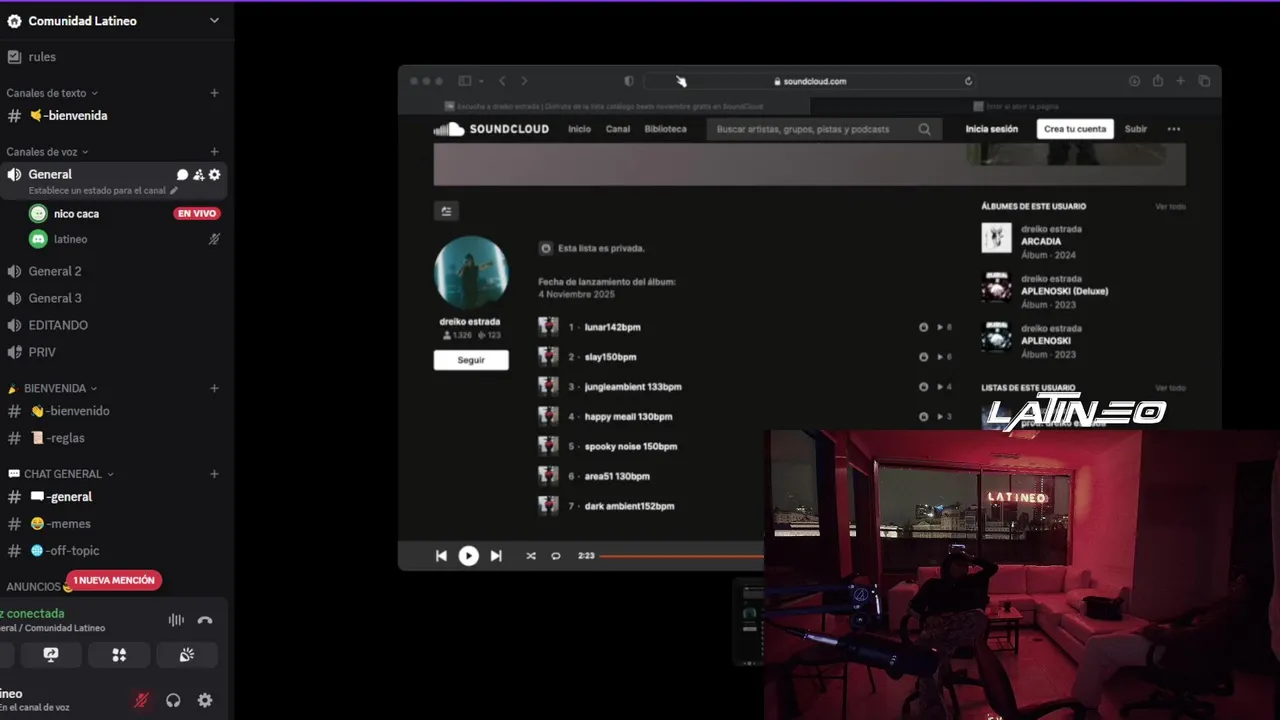The image size is (1280, 720).
Task: Collapse the BIENVENIDA category
Action: point(52,388)
